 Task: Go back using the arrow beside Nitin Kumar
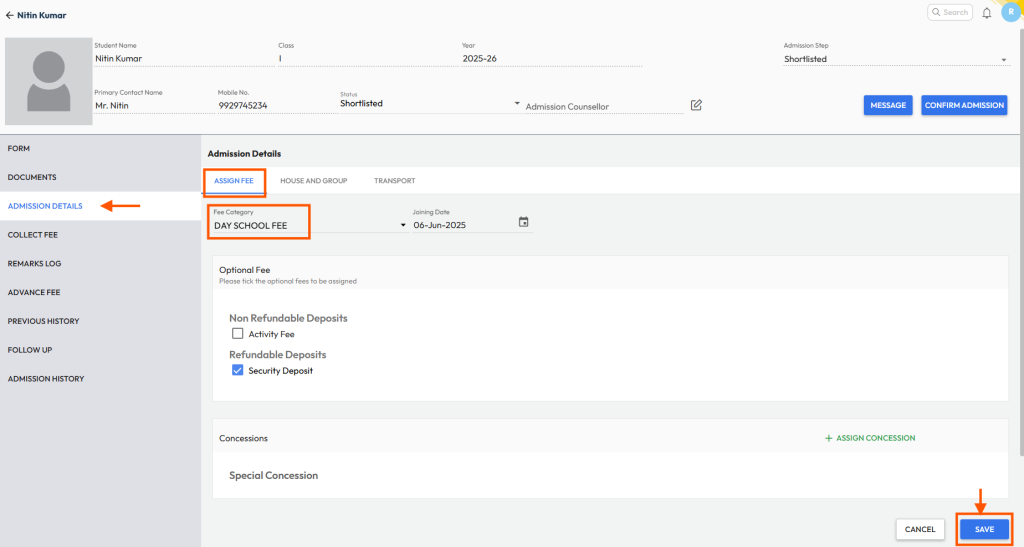tap(9, 15)
